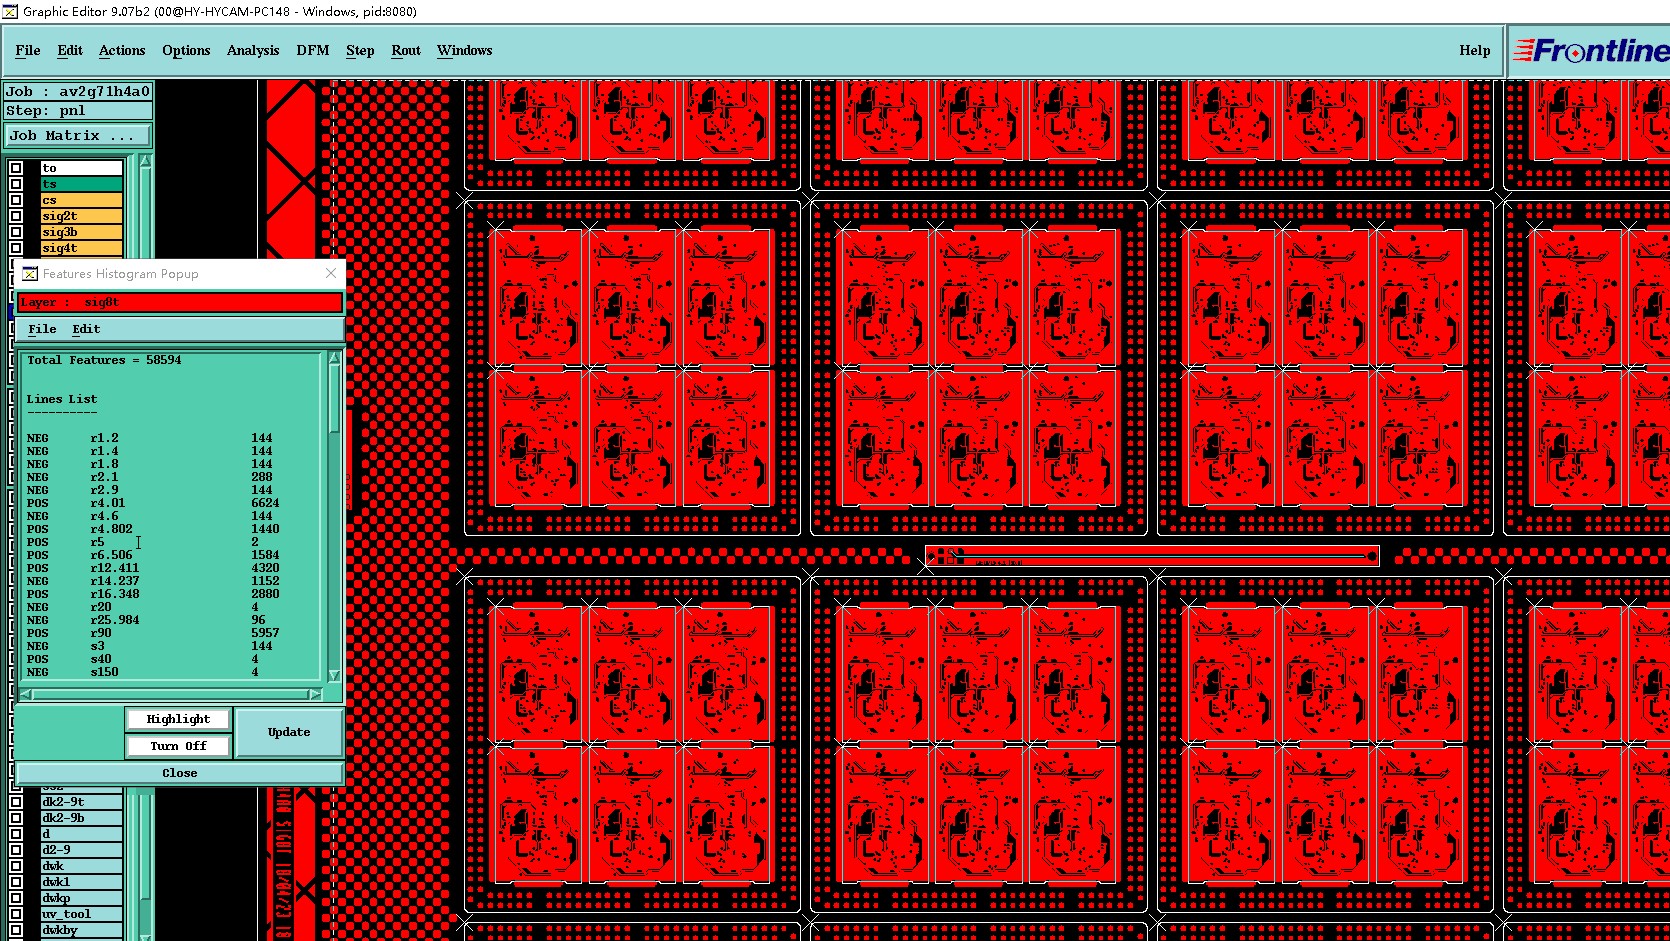The image size is (1670, 941).
Task: Click histogram horizontal scroll left arrow
Action: pyautogui.click(x=26, y=694)
